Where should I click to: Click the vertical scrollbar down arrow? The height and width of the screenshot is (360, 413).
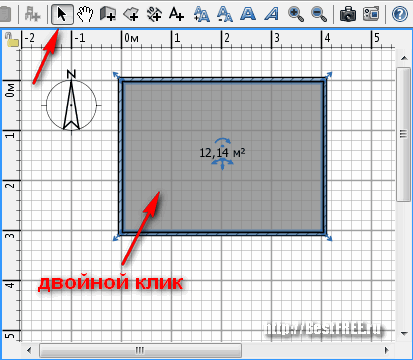pyautogui.click(x=404, y=333)
